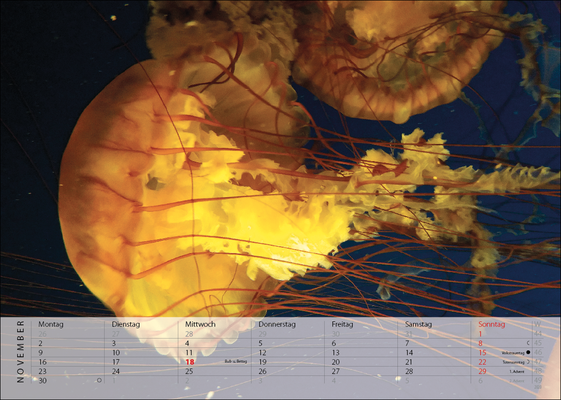This screenshot has height=400, width=561.
Task: Click the faint 2. Advent label
Action: click(x=517, y=381)
